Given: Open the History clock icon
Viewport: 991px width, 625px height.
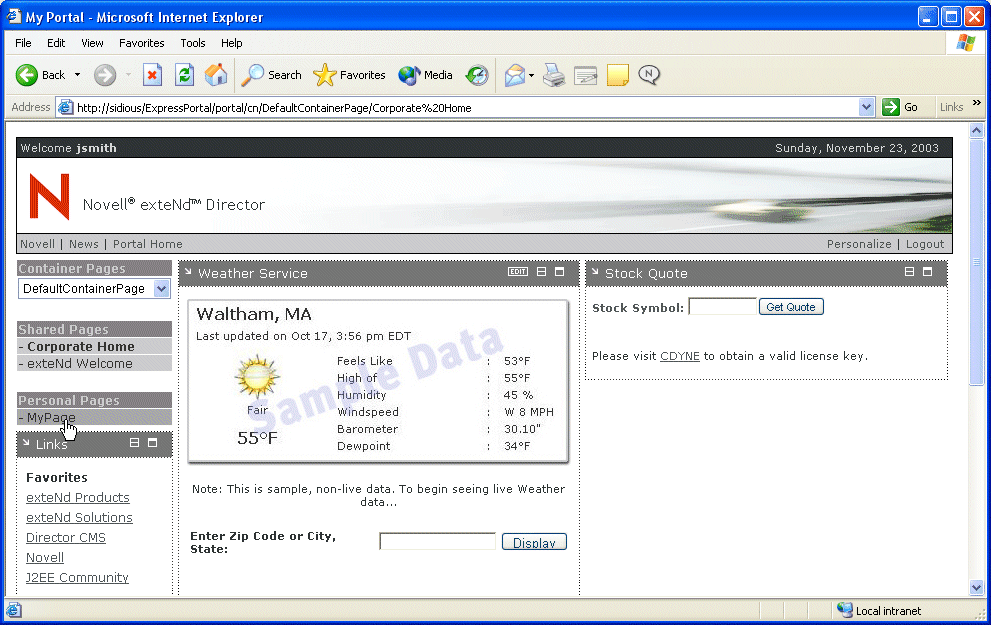Looking at the screenshot, I should click(477, 75).
